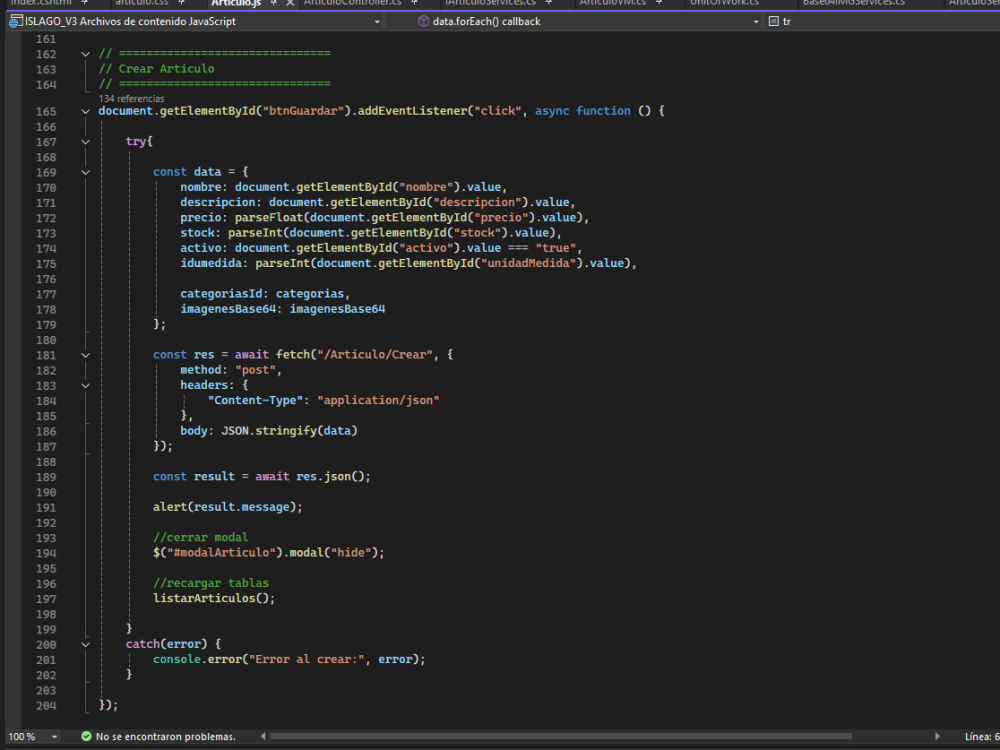The width and height of the screenshot is (1000, 750).
Task: Click the horizontal scrollbar left arrow
Action: [x=263, y=737]
